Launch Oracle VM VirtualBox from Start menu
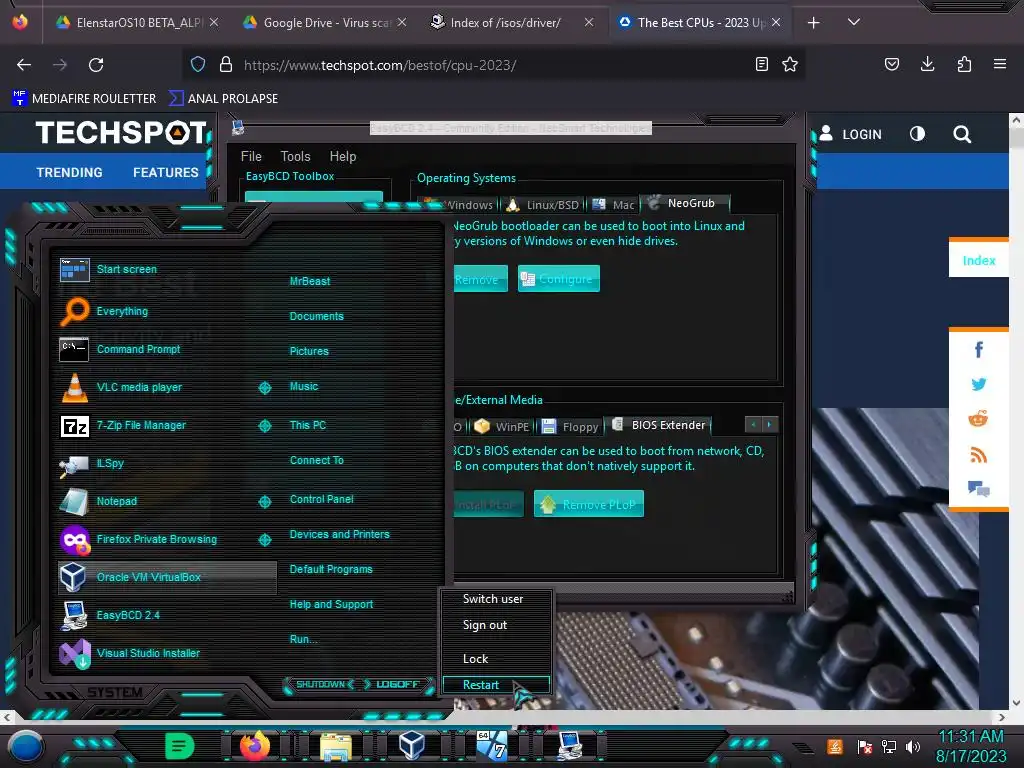This screenshot has height=768, width=1024. click(x=167, y=577)
